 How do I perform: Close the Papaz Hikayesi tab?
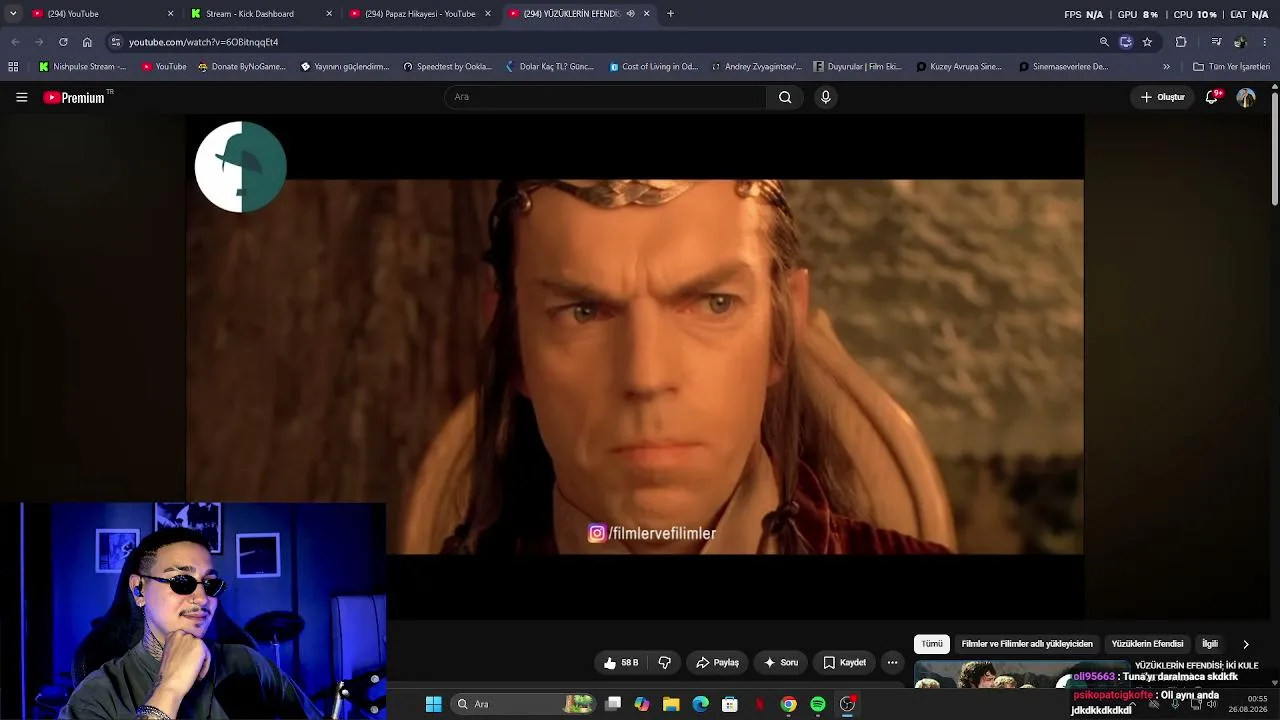(488, 14)
